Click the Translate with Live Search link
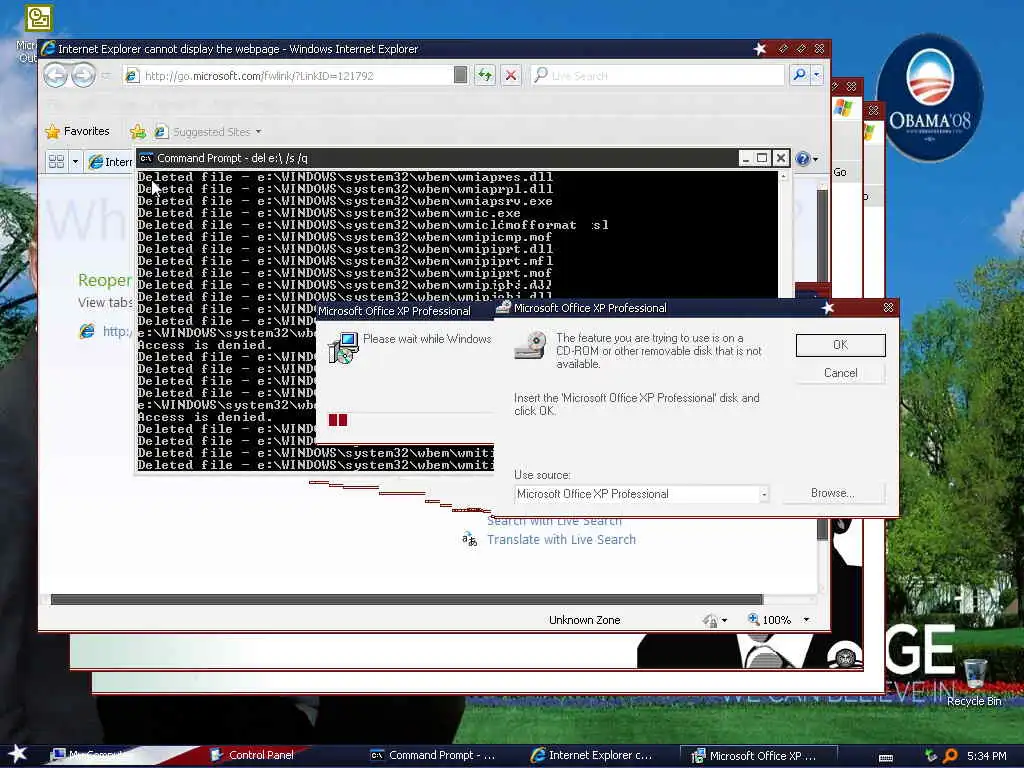Image resolution: width=1024 pixels, height=768 pixels. click(x=561, y=539)
